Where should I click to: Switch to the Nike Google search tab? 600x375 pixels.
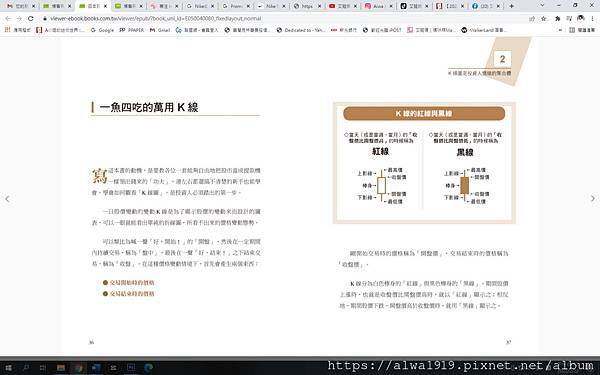point(199,6)
